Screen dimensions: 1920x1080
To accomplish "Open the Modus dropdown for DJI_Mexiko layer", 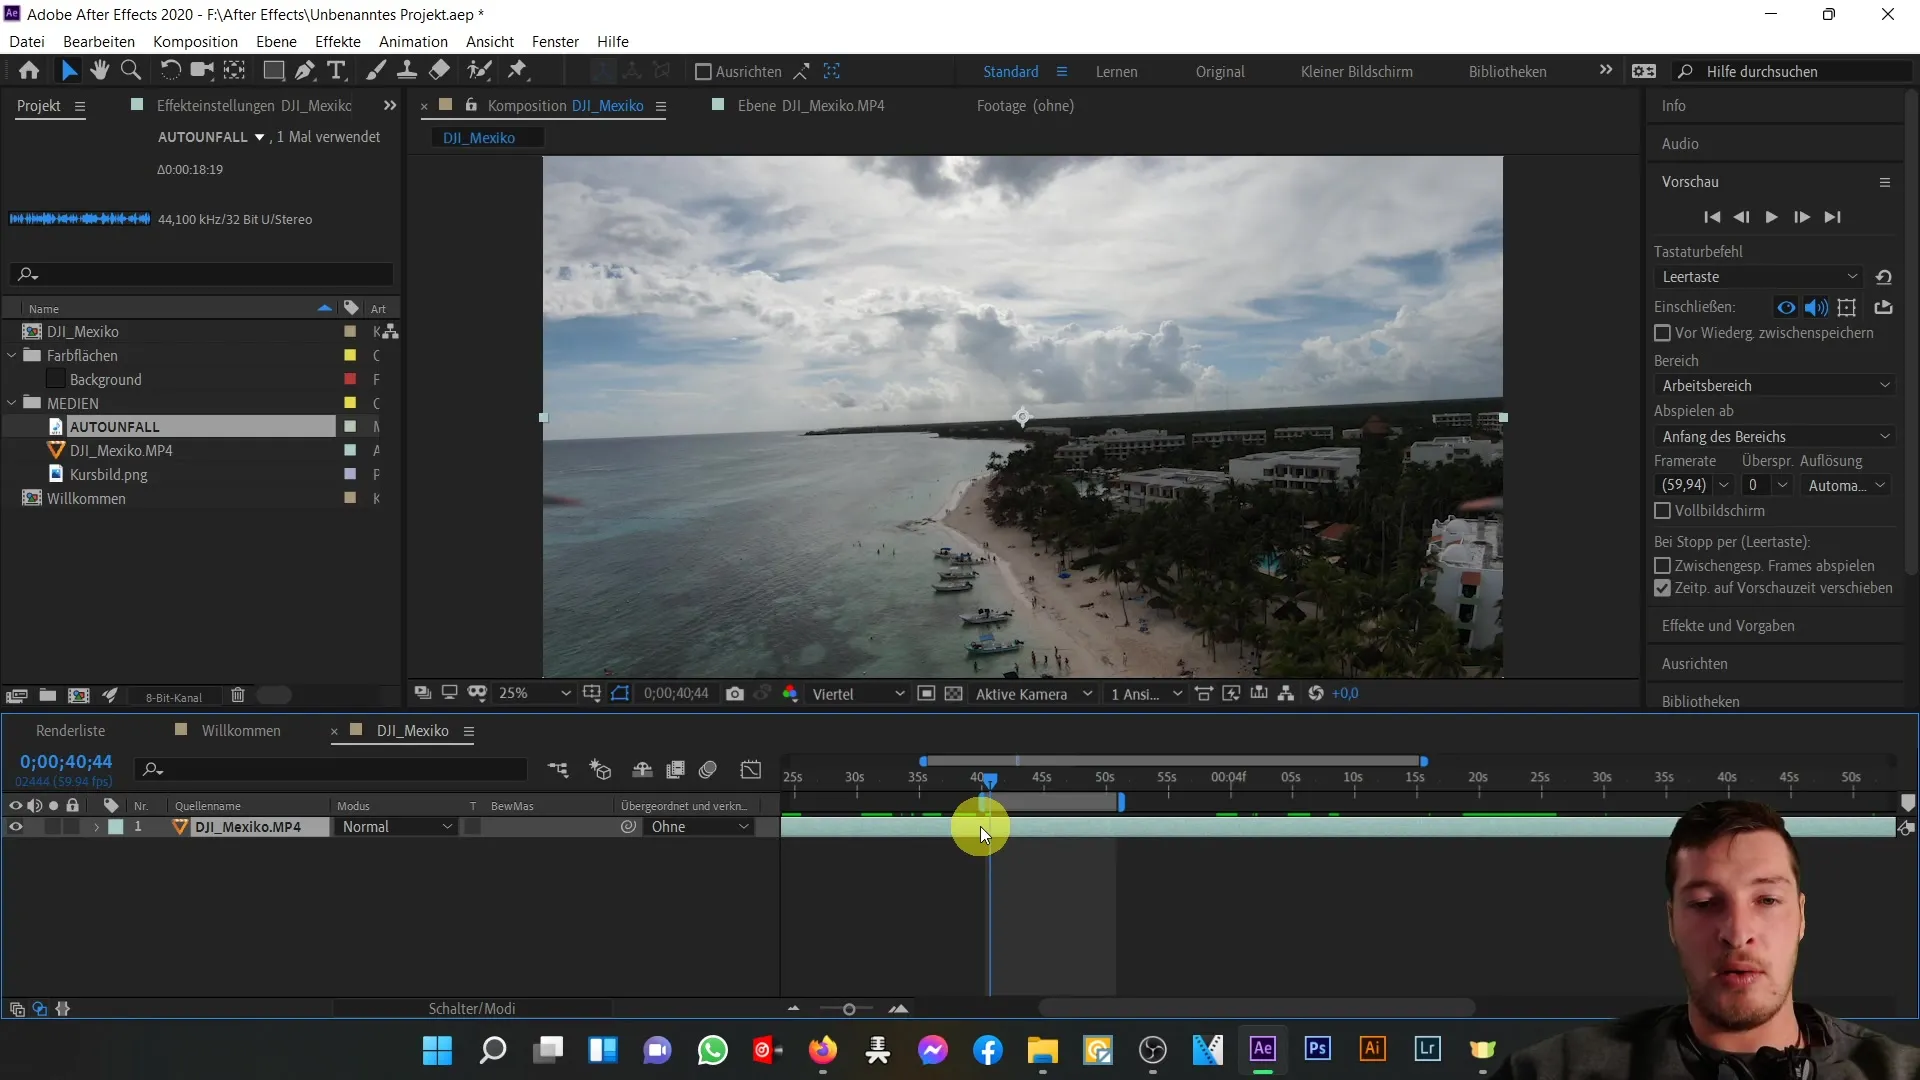I will [396, 827].
